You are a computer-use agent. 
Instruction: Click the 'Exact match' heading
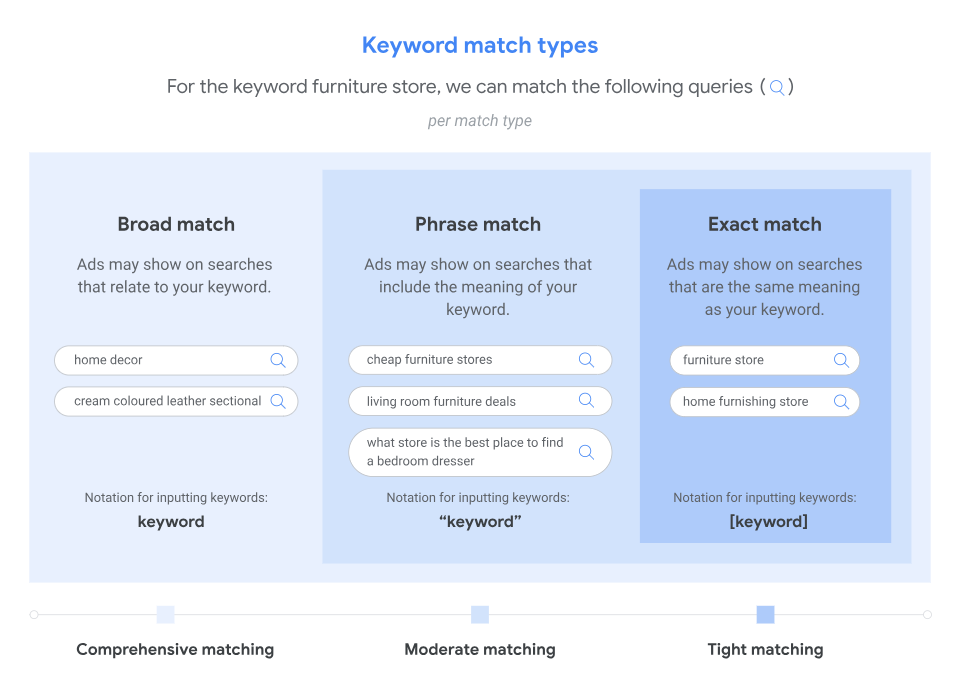(x=765, y=224)
